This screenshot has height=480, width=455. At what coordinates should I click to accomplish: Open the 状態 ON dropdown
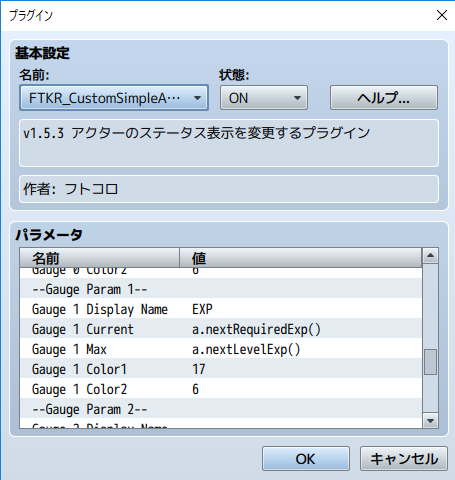coord(264,98)
